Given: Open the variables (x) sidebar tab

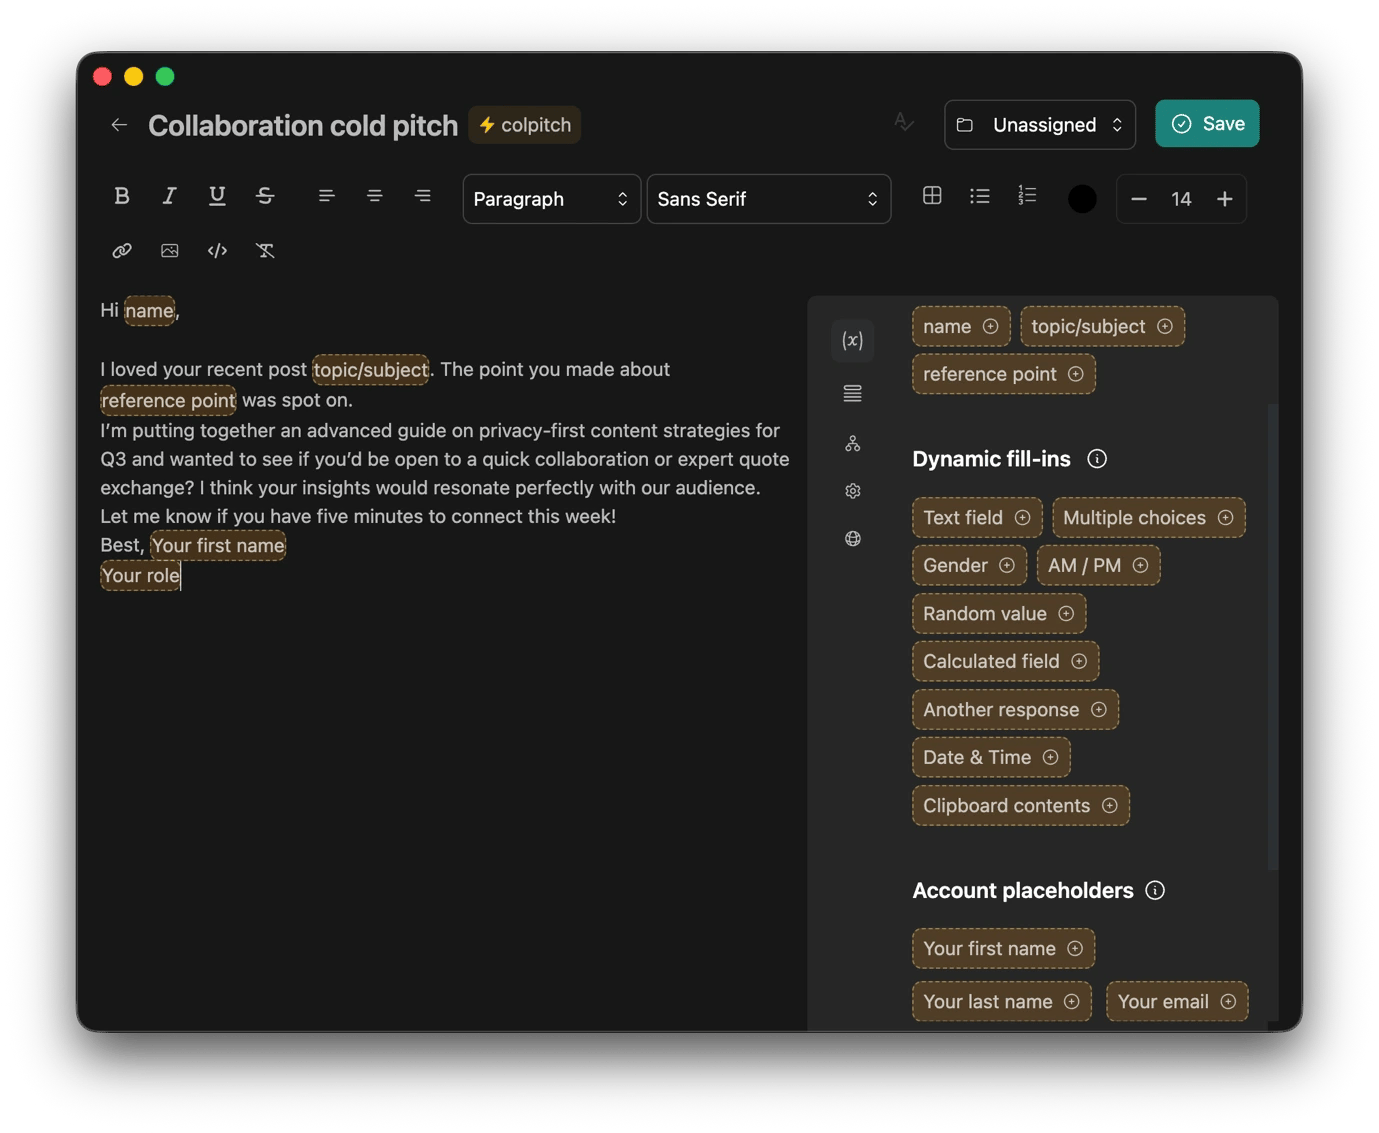Looking at the screenshot, I should 852,341.
